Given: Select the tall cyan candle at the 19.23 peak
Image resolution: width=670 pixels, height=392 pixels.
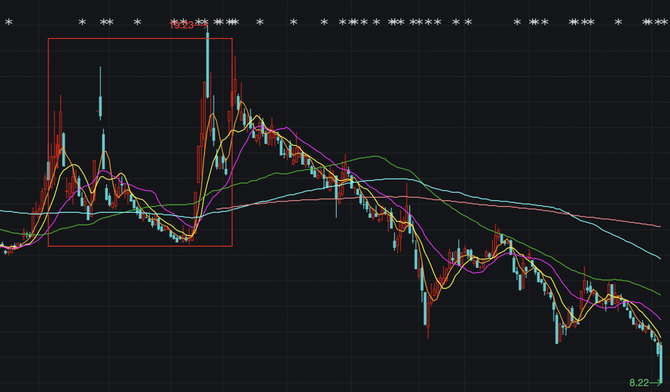Looking at the screenshot, I should tap(208, 62).
